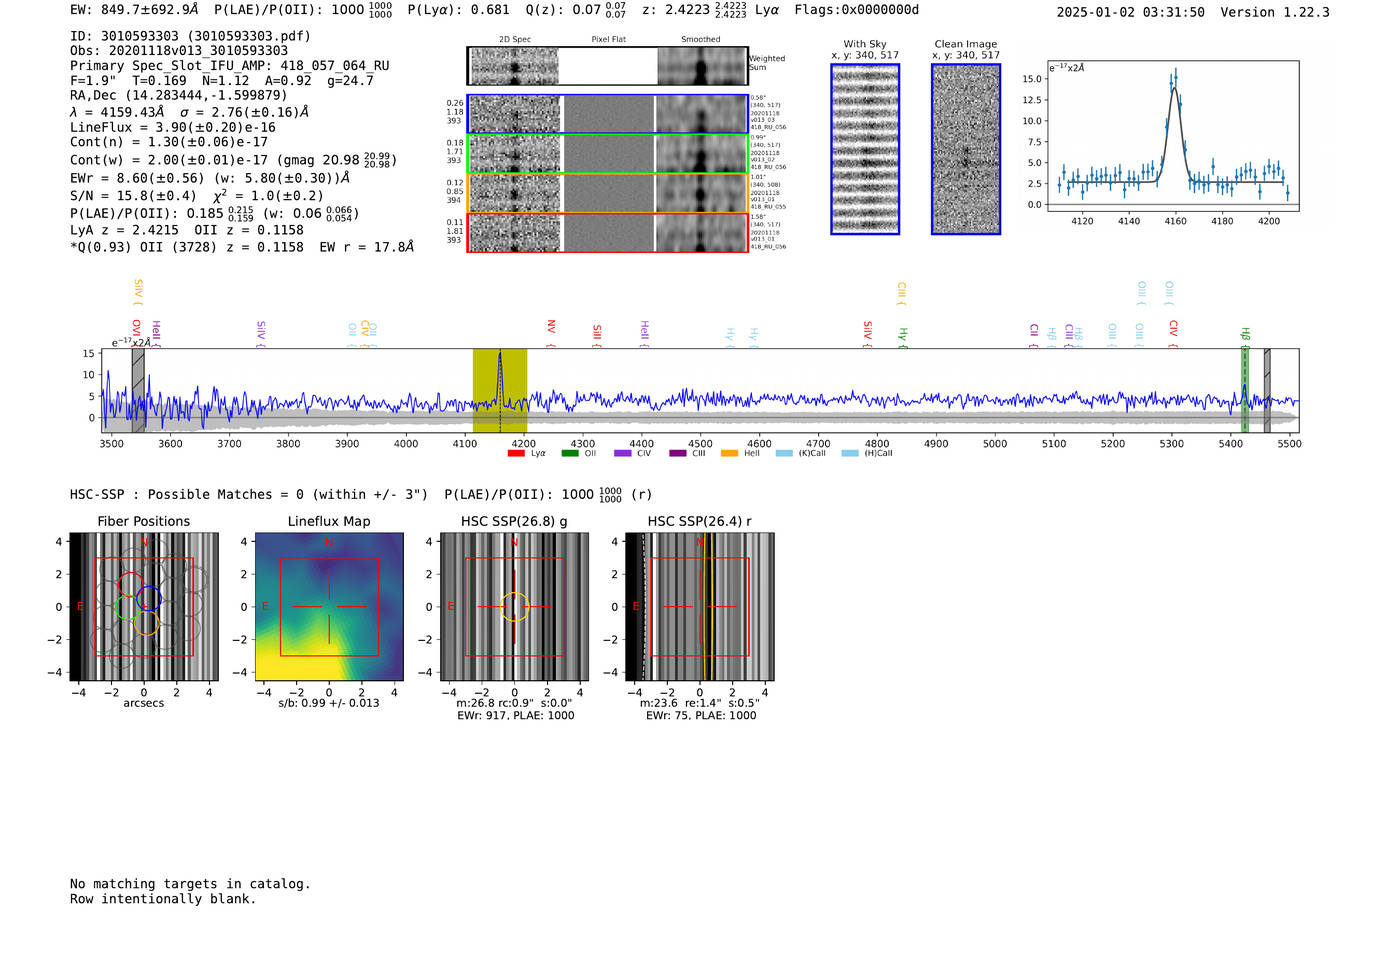Click the EWr: 917, PLAE: 1000 caption

pos(515,716)
